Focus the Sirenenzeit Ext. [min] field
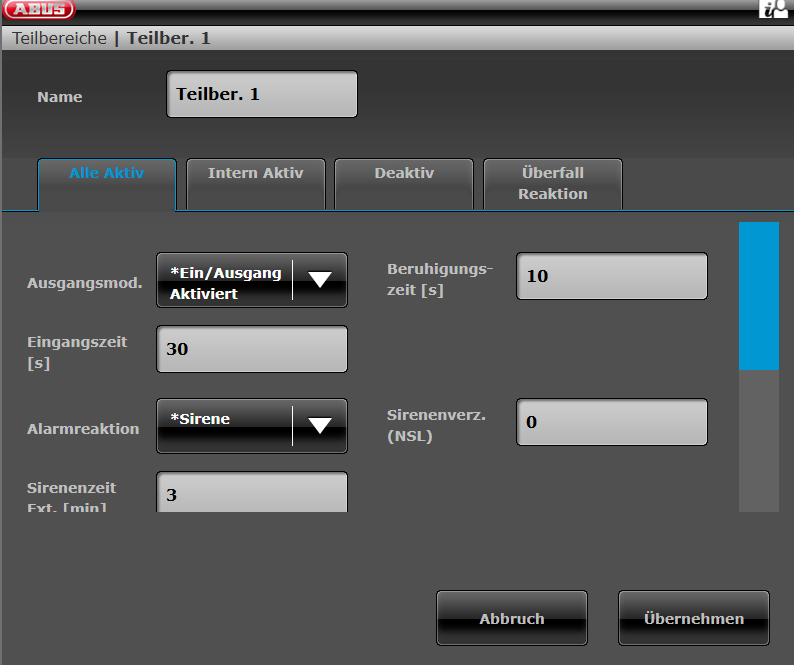This screenshot has width=794, height=665. click(x=252, y=494)
